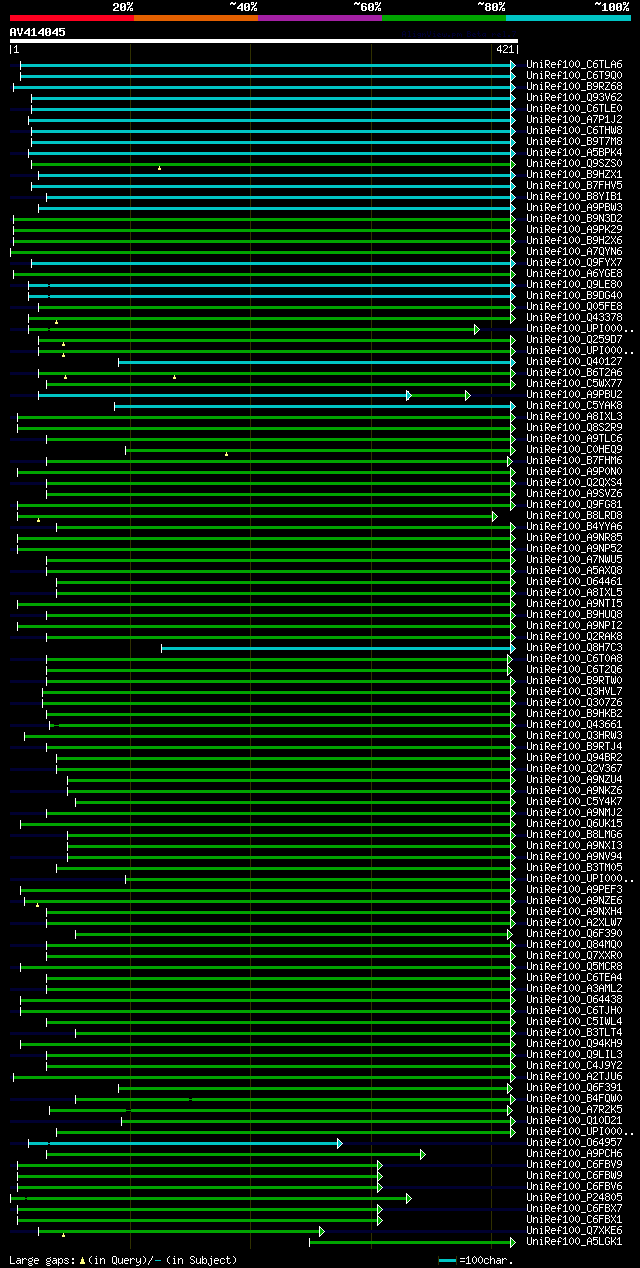Select label UniRef100_Q9FYX7
Screen dimensions: 640x1268
coord(574,263)
